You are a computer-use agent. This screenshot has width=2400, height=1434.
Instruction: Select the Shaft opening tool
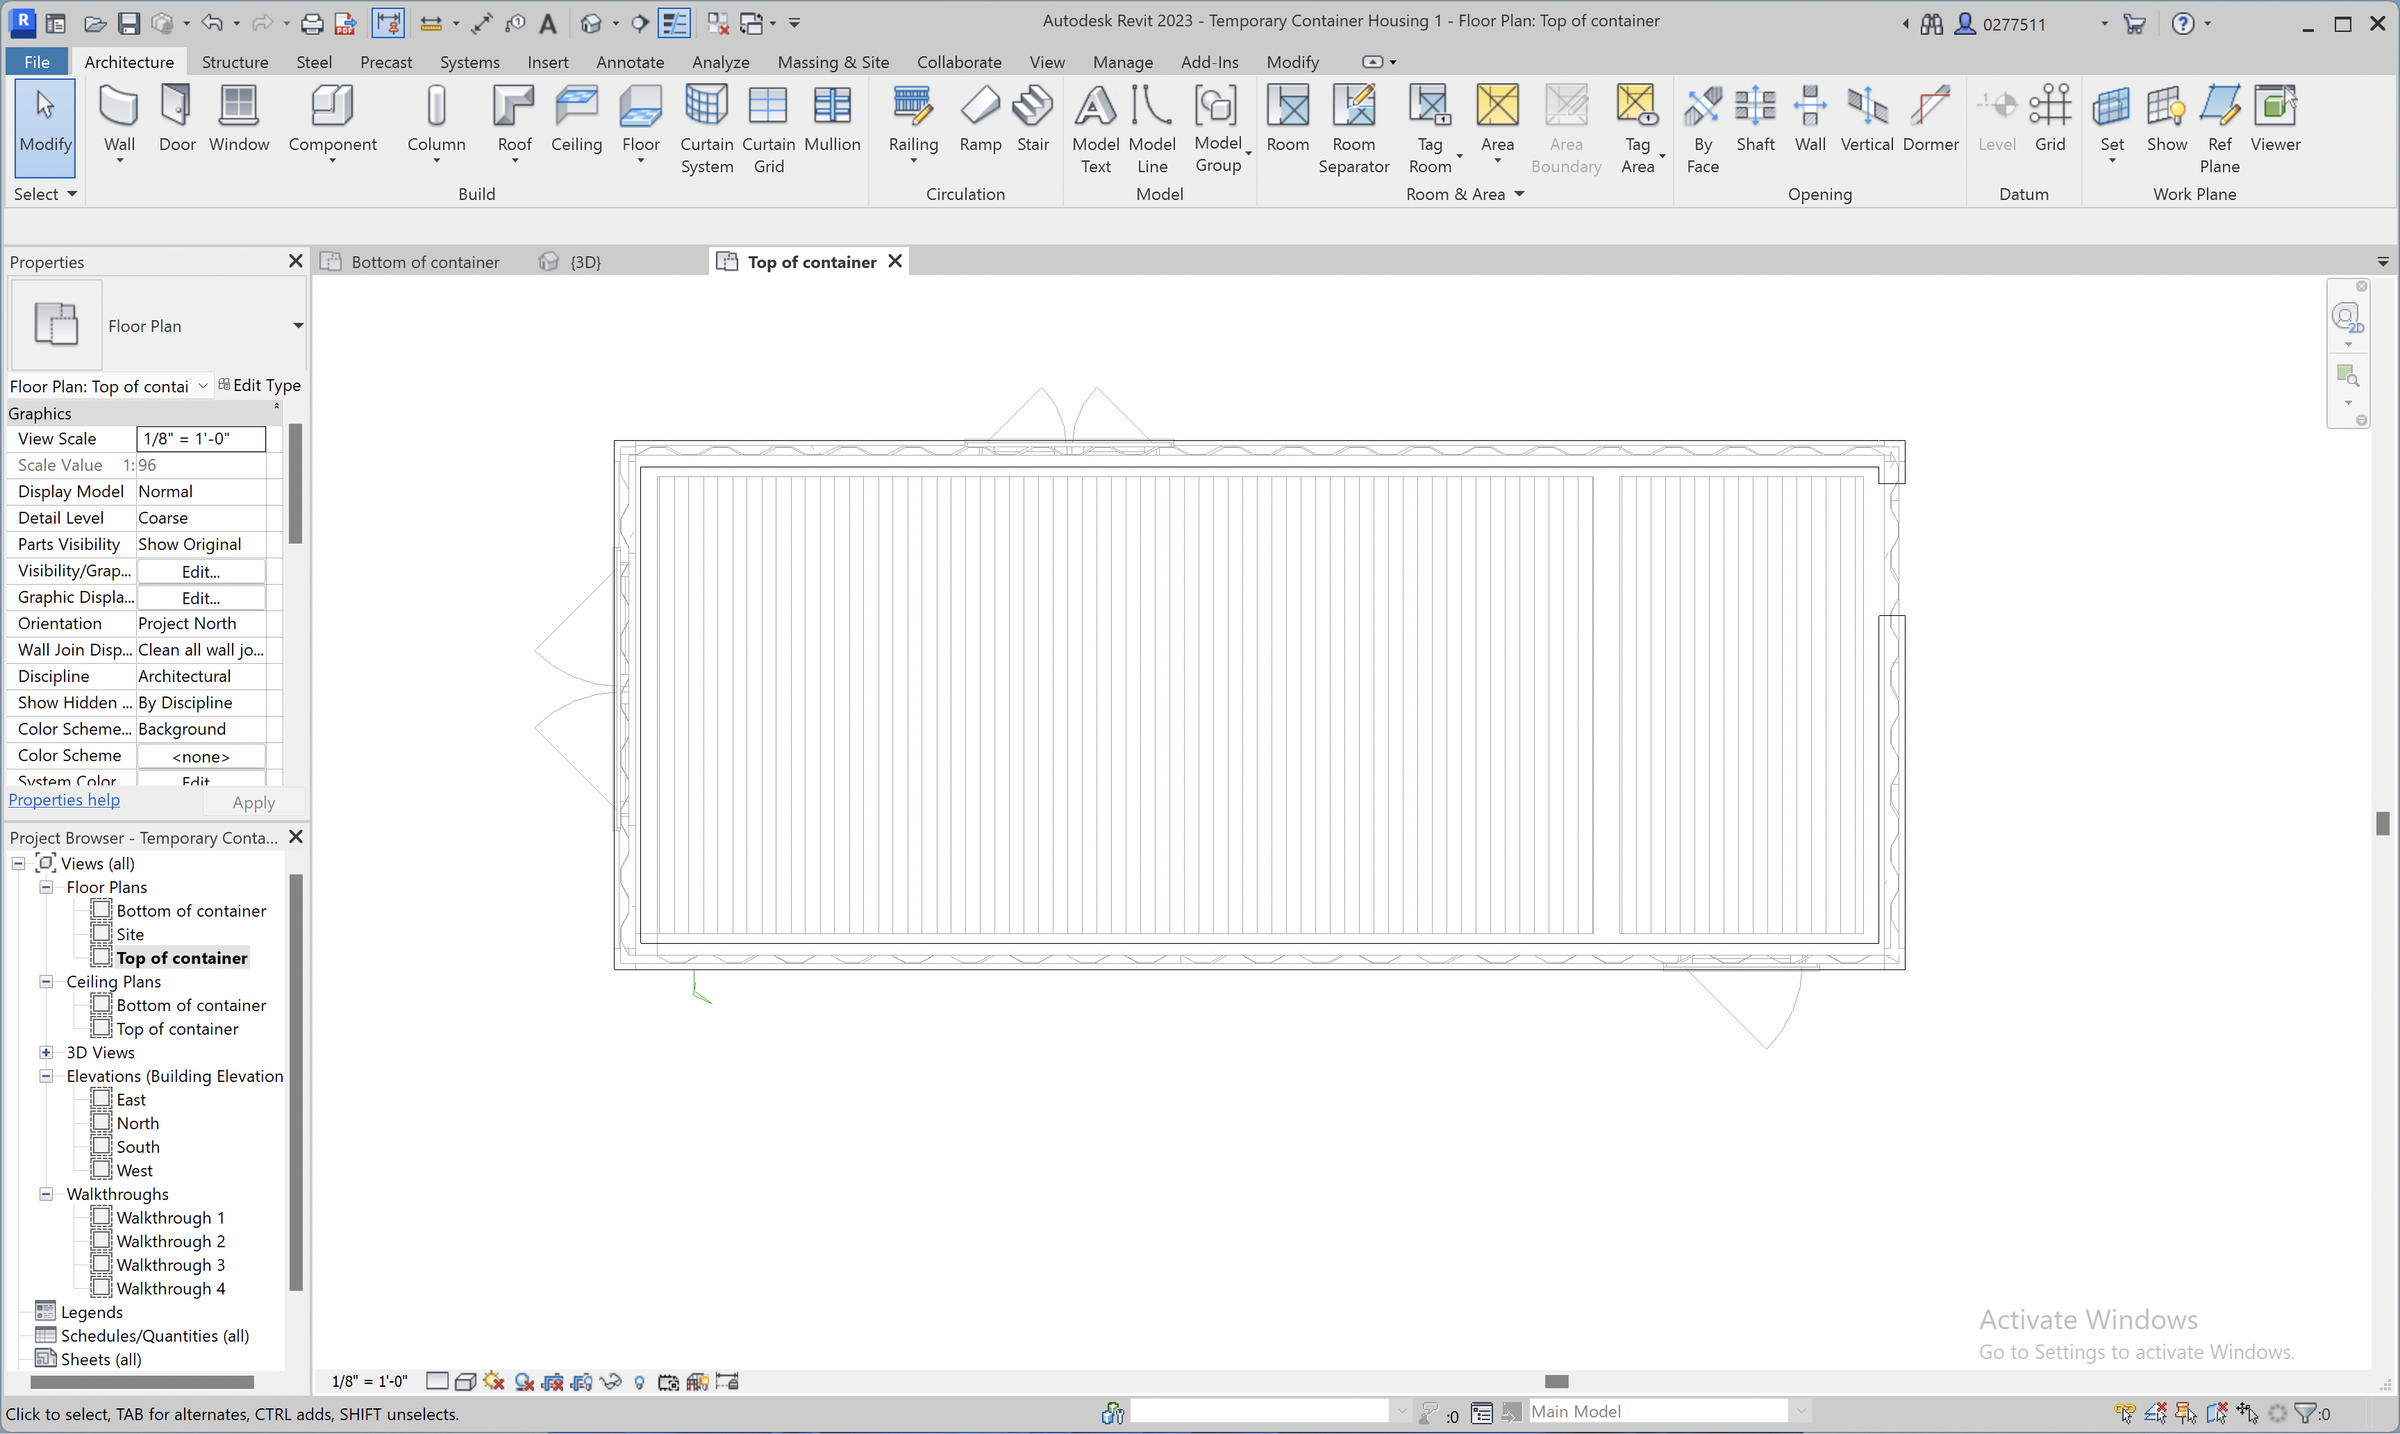(x=1755, y=120)
